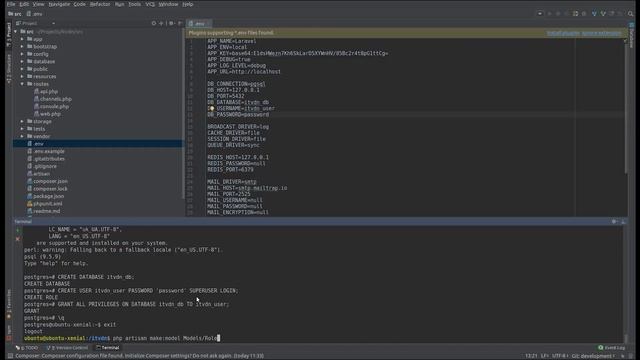The image size is (640, 360).
Task: Open the File menu
Action: [x=11, y=4]
